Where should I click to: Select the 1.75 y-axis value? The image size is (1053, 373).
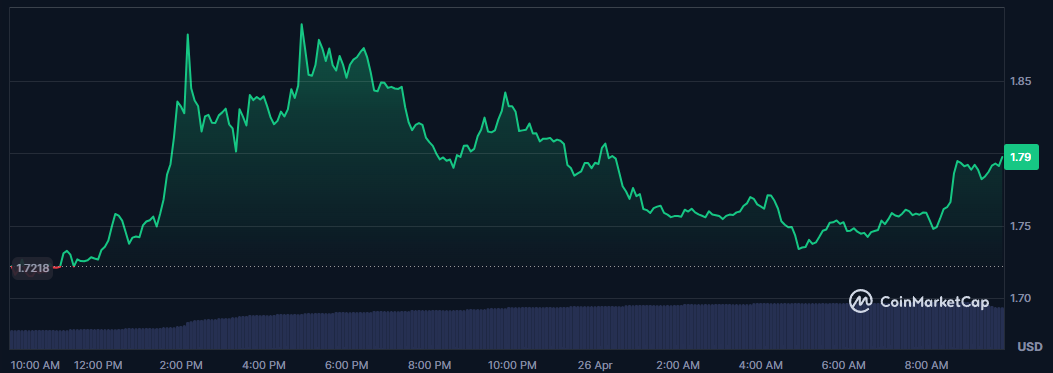point(1021,226)
